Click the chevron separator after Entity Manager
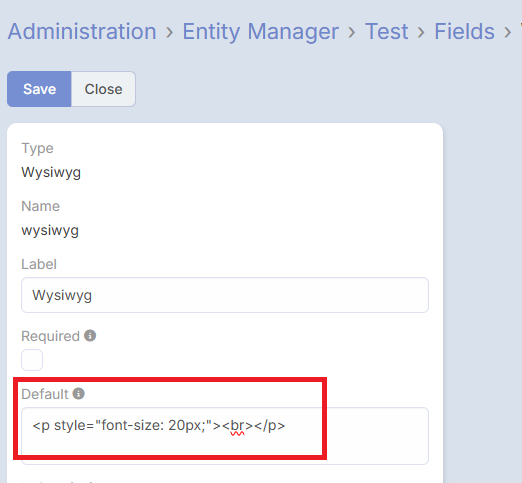 click(352, 32)
